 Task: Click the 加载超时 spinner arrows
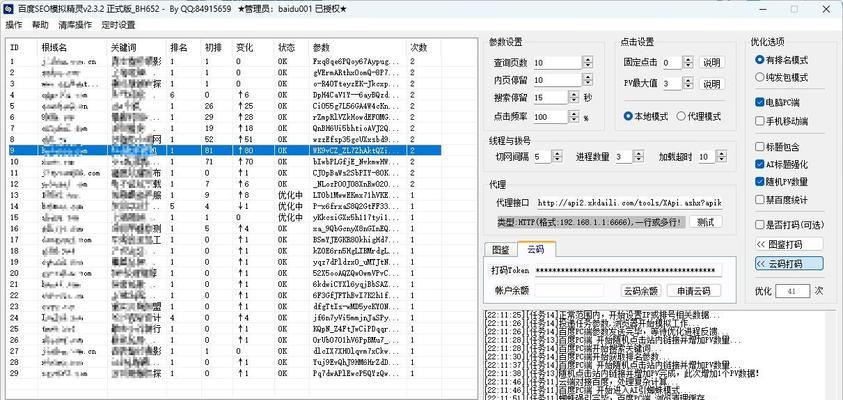click(721, 156)
